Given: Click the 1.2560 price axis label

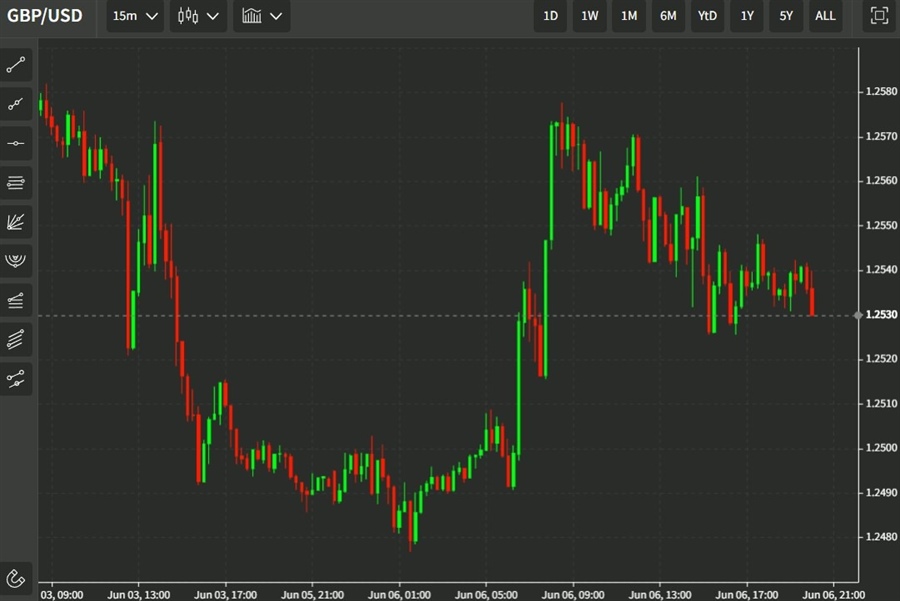Looking at the screenshot, I should pos(881,180).
